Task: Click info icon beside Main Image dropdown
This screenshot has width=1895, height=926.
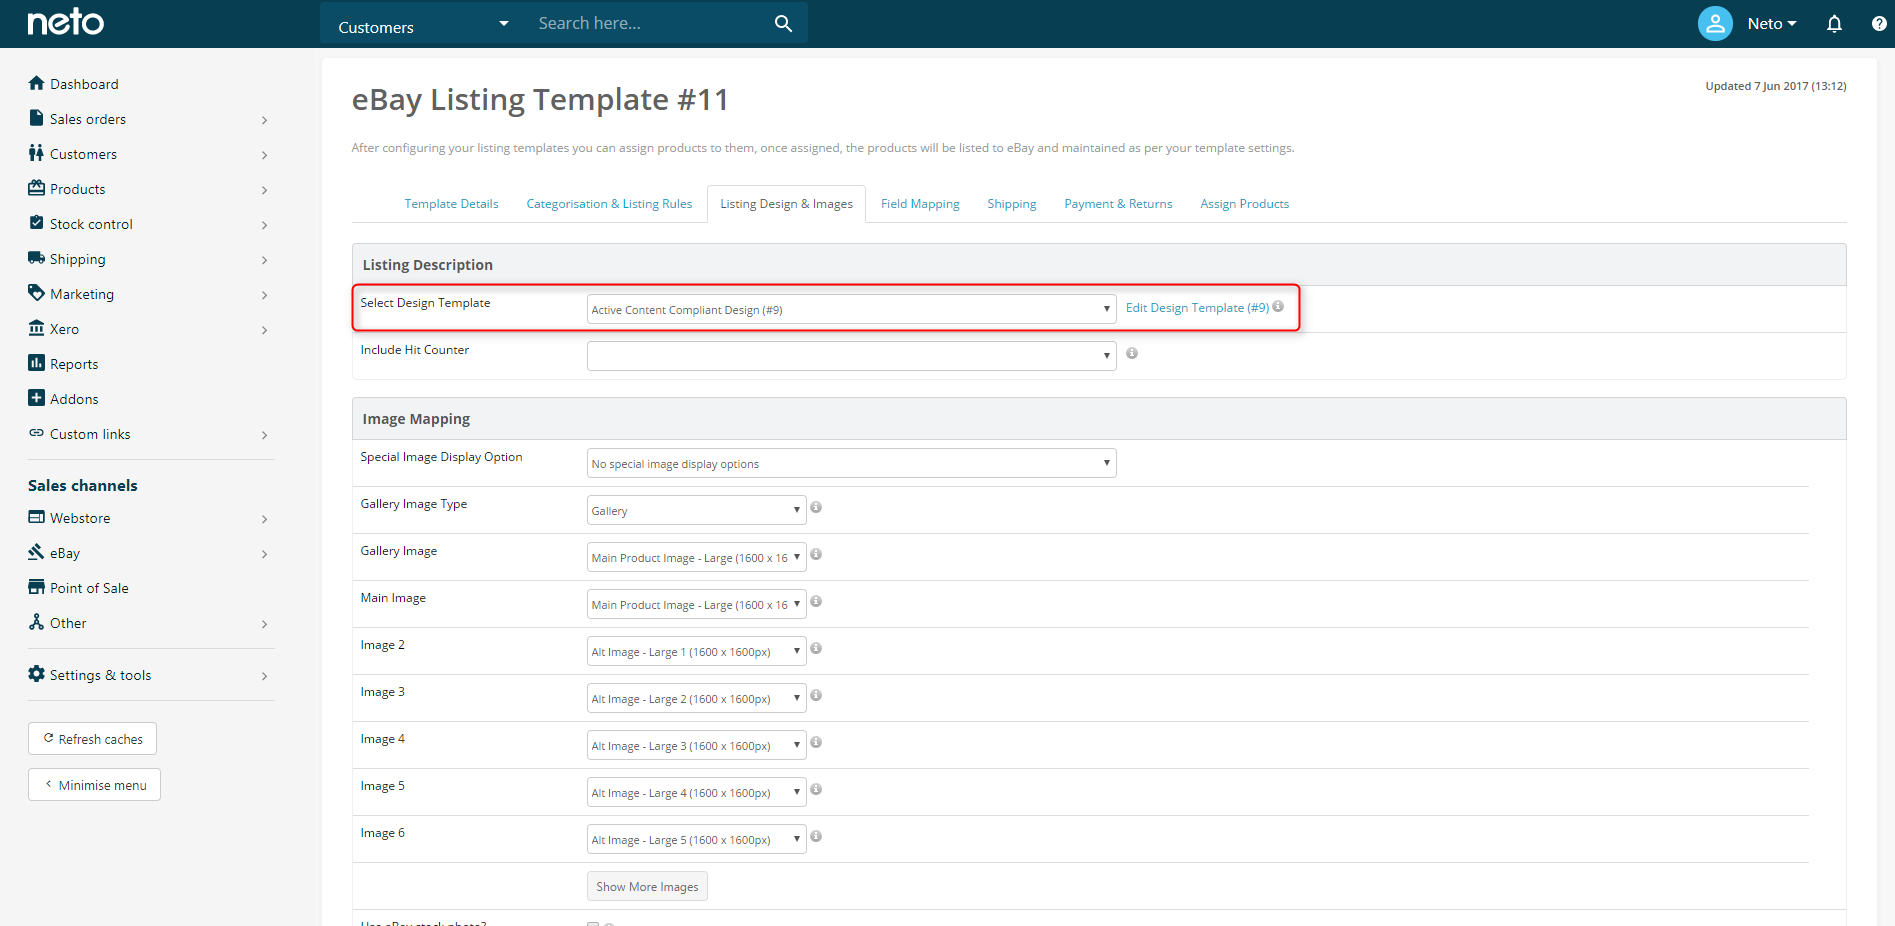Action: pyautogui.click(x=816, y=601)
